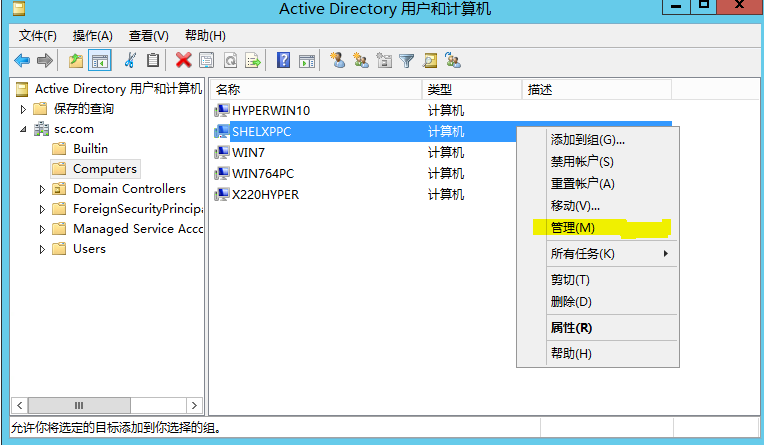
Task: Create new user icon
Action: [337, 60]
